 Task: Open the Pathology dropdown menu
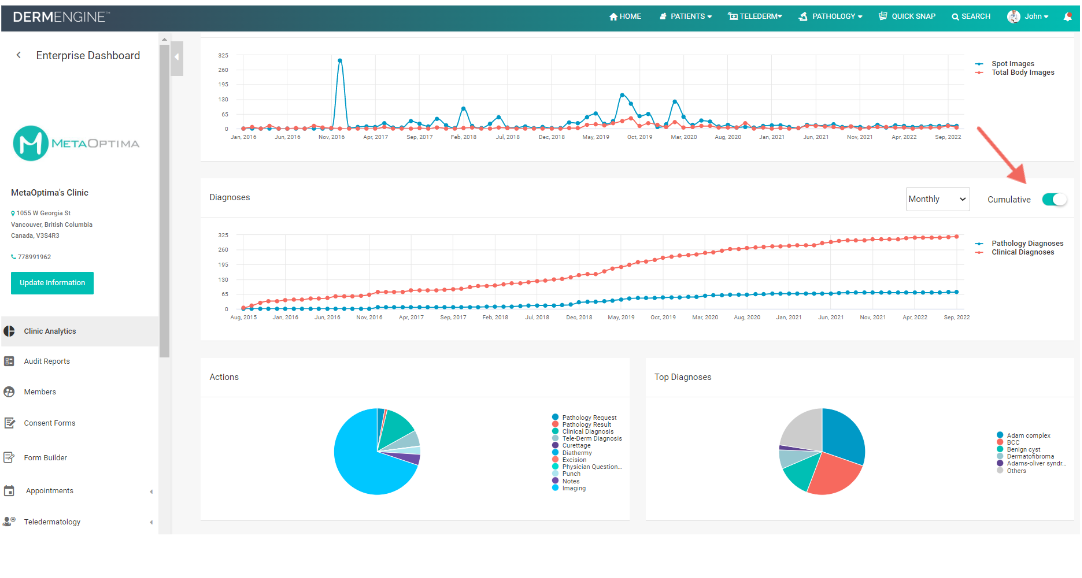(x=830, y=17)
